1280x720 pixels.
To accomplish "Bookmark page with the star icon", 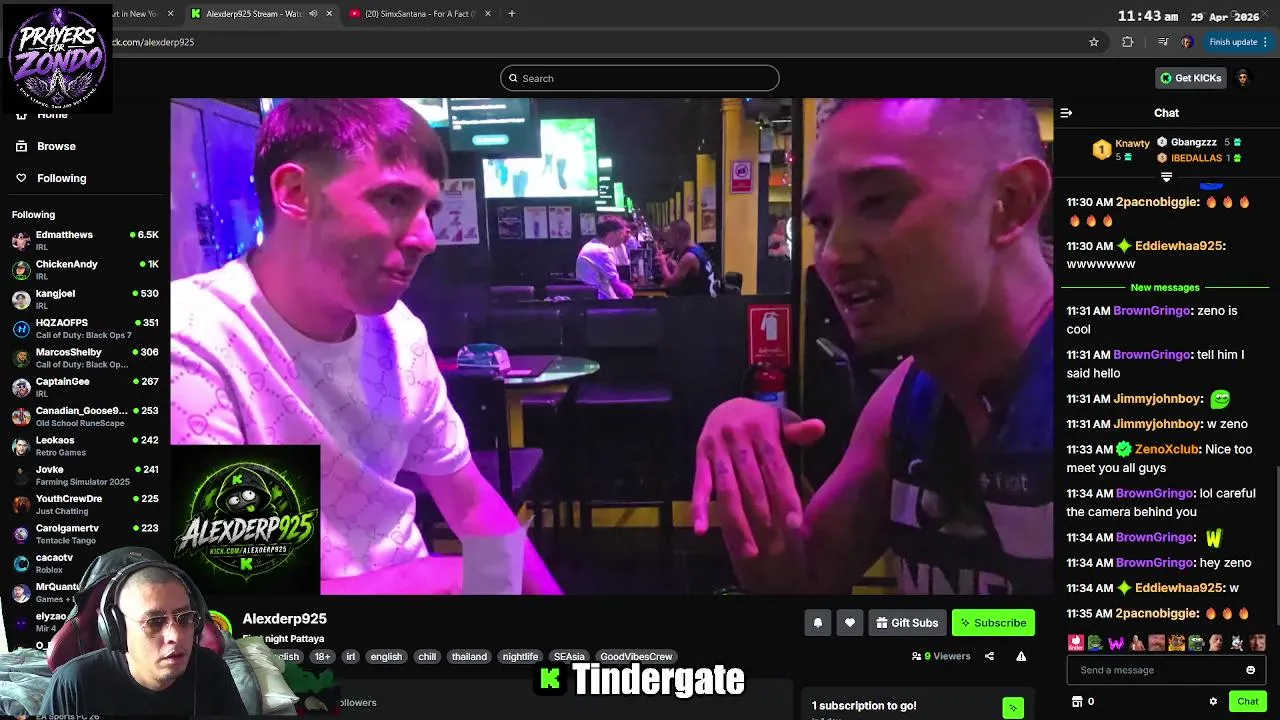I will point(1094,42).
